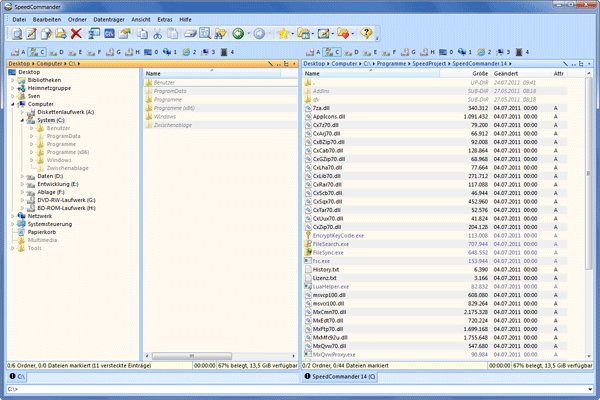Collapse the Computer tree node
This screenshot has height=400, width=600.
pos(13,104)
